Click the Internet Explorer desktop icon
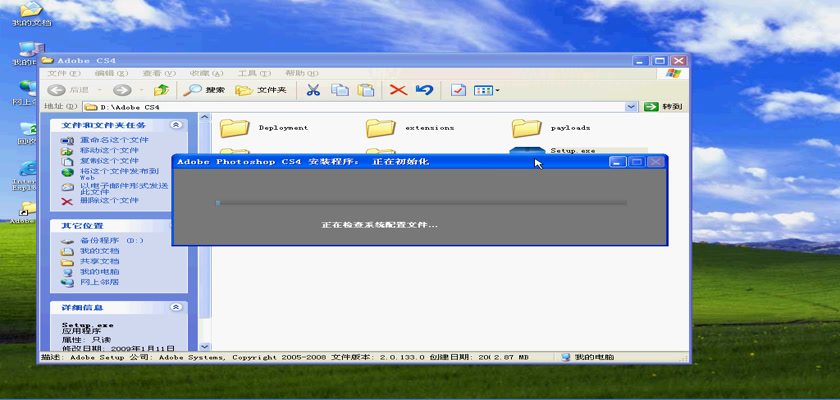840x400 pixels. (x=24, y=176)
